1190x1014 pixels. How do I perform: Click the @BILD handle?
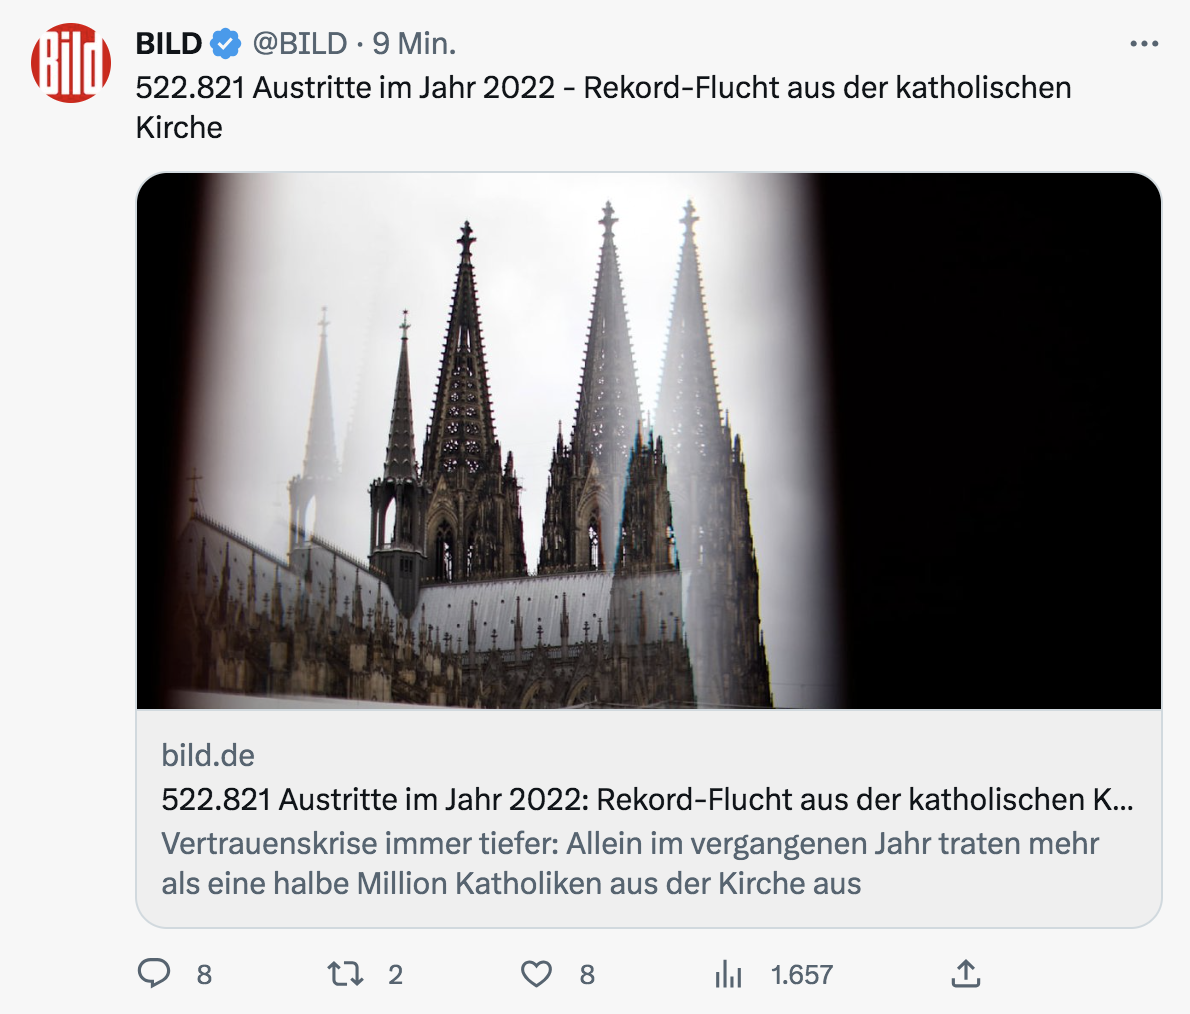click(x=300, y=44)
